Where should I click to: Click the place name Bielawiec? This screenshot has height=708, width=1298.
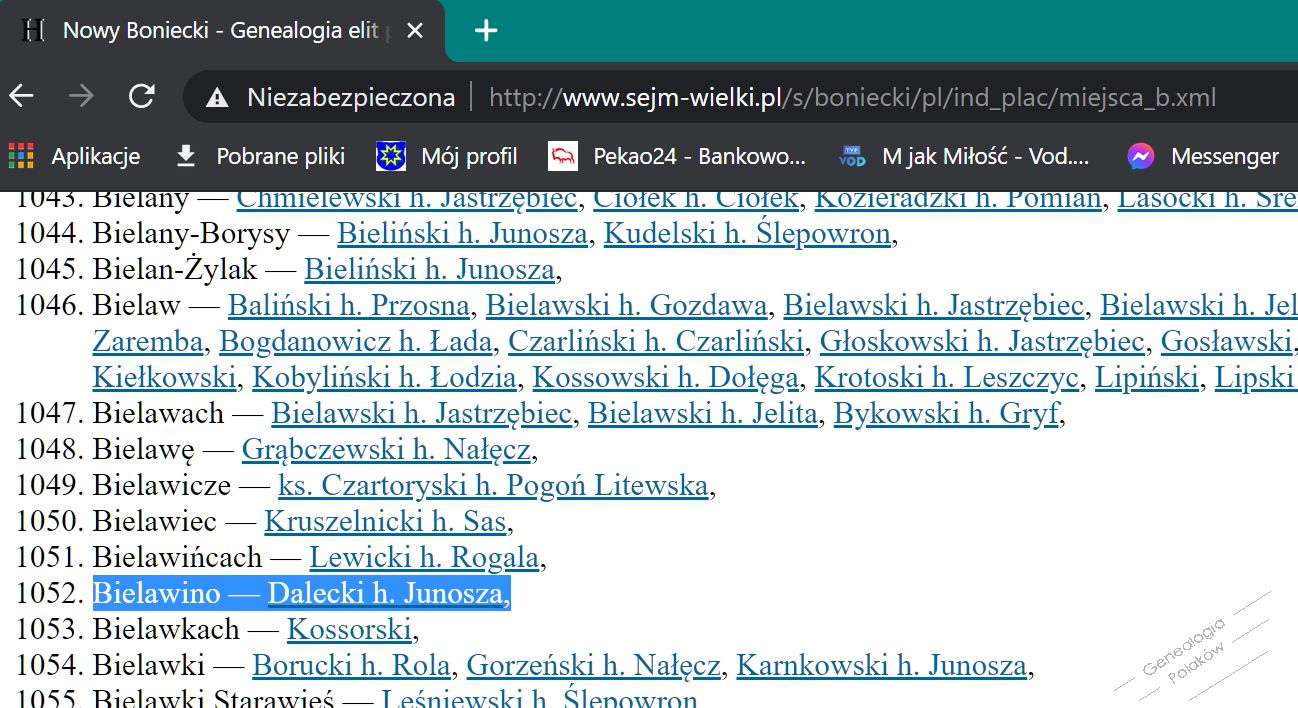(x=155, y=522)
